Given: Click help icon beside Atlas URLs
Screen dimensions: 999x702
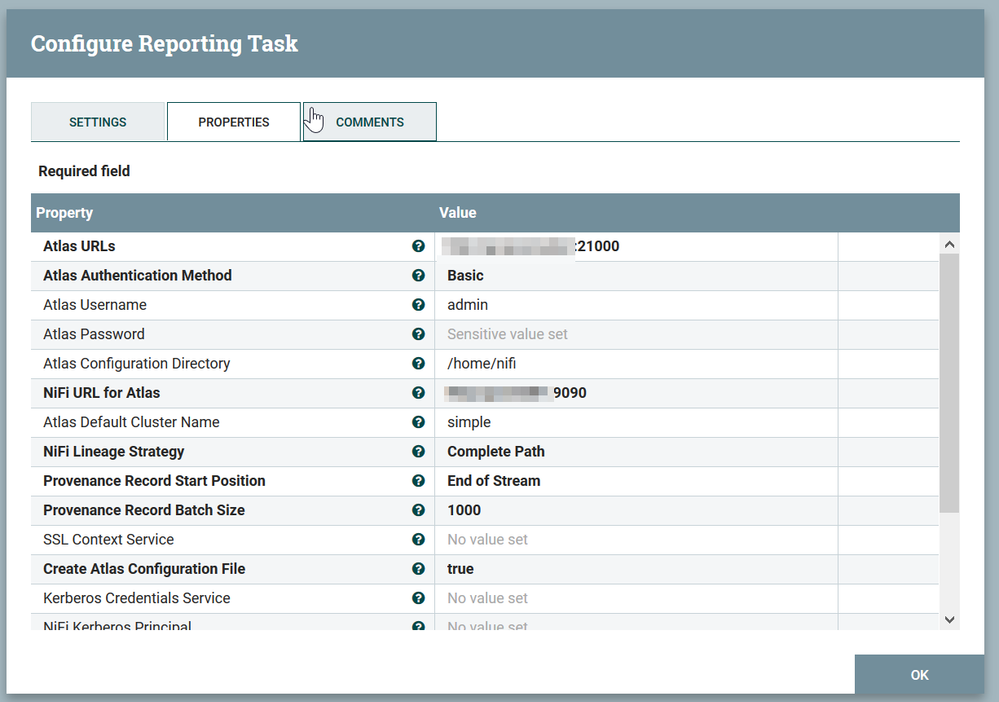Looking at the screenshot, I should click(418, 246).
